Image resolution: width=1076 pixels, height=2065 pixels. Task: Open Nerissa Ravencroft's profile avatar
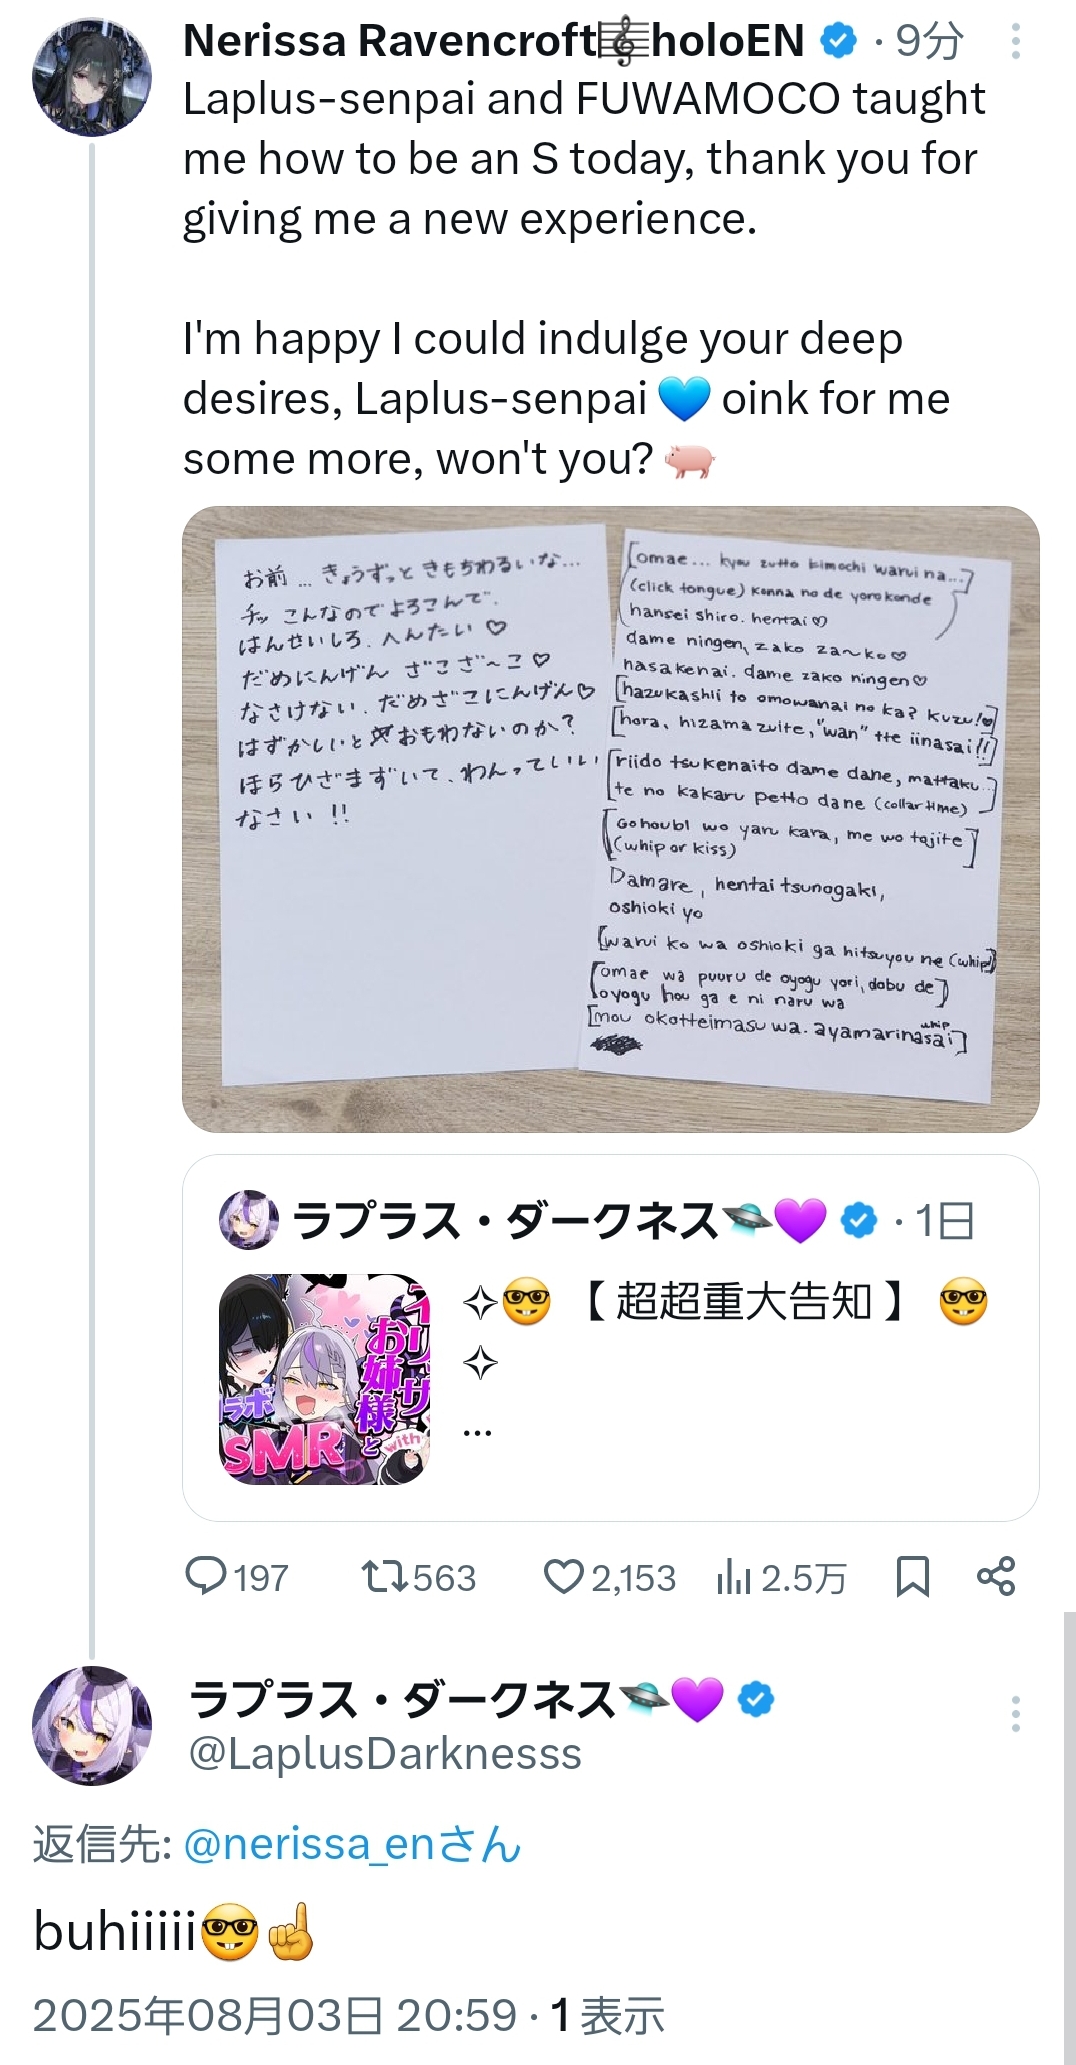click(92, 77)
